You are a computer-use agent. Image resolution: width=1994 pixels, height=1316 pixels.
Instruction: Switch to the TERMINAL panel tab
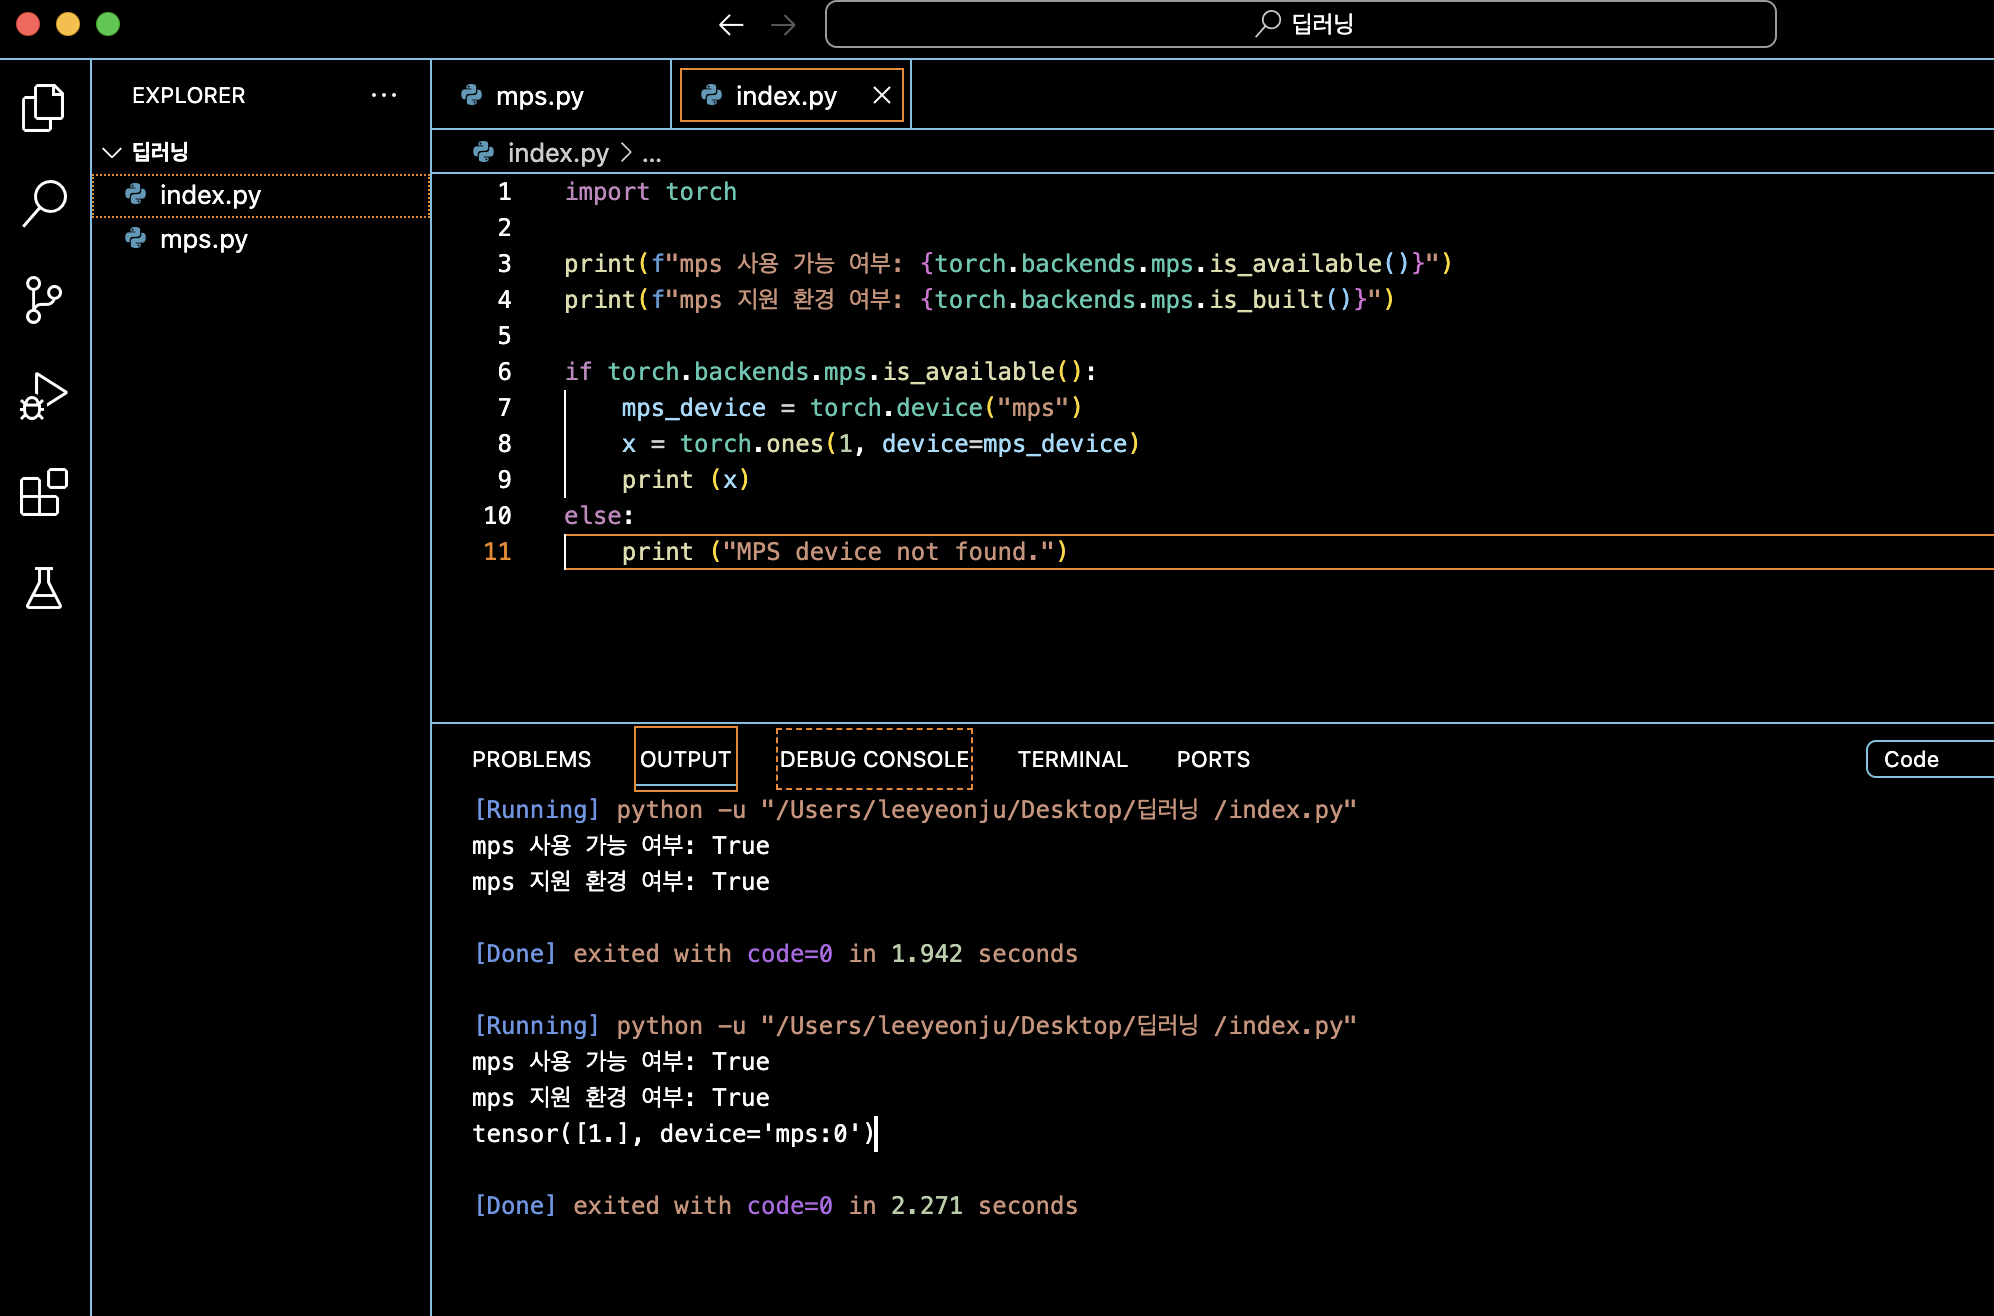1072,759
